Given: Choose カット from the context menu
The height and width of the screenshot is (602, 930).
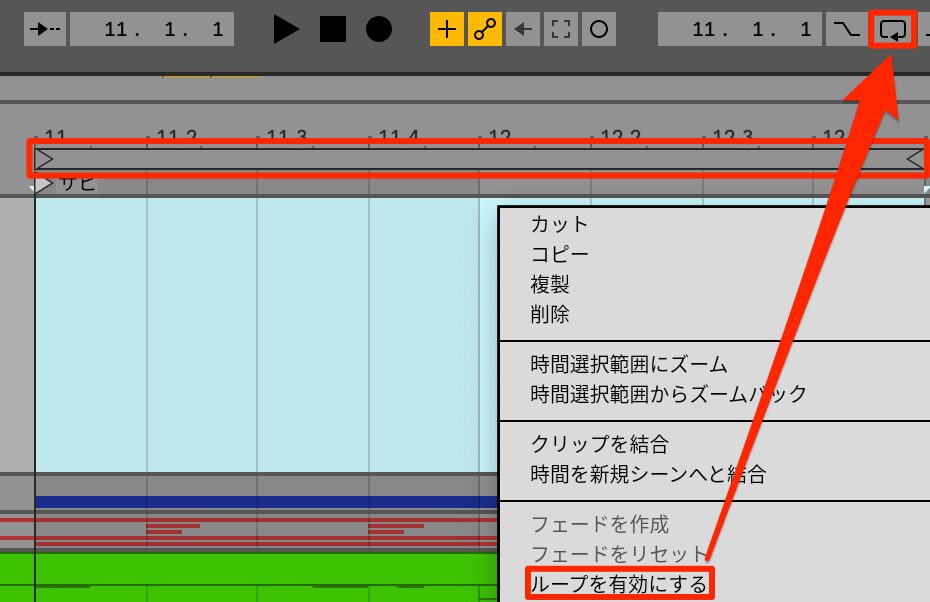Looking at the screenshot, I should pos(559,224).
